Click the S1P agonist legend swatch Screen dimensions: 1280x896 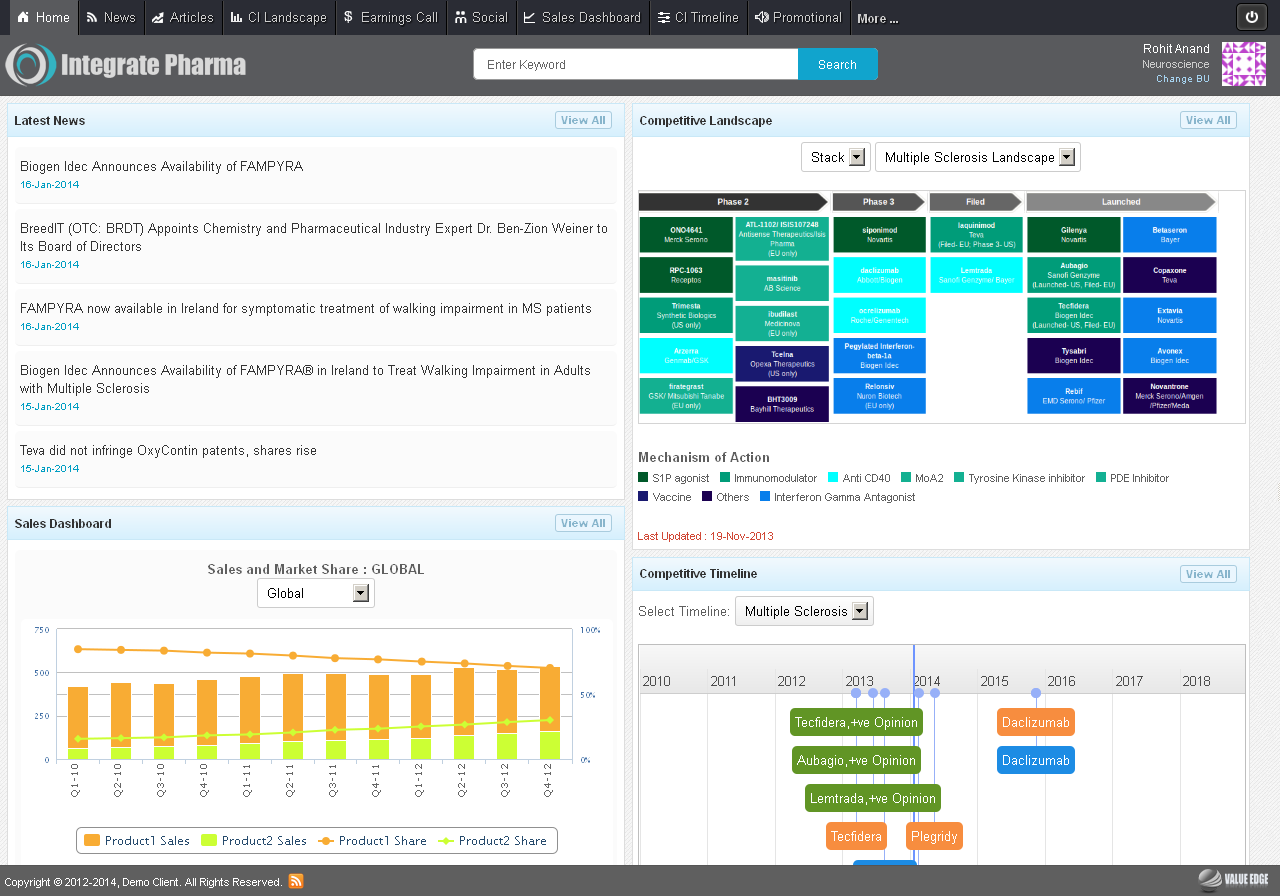pyautogui.click(x=643, y=478)
